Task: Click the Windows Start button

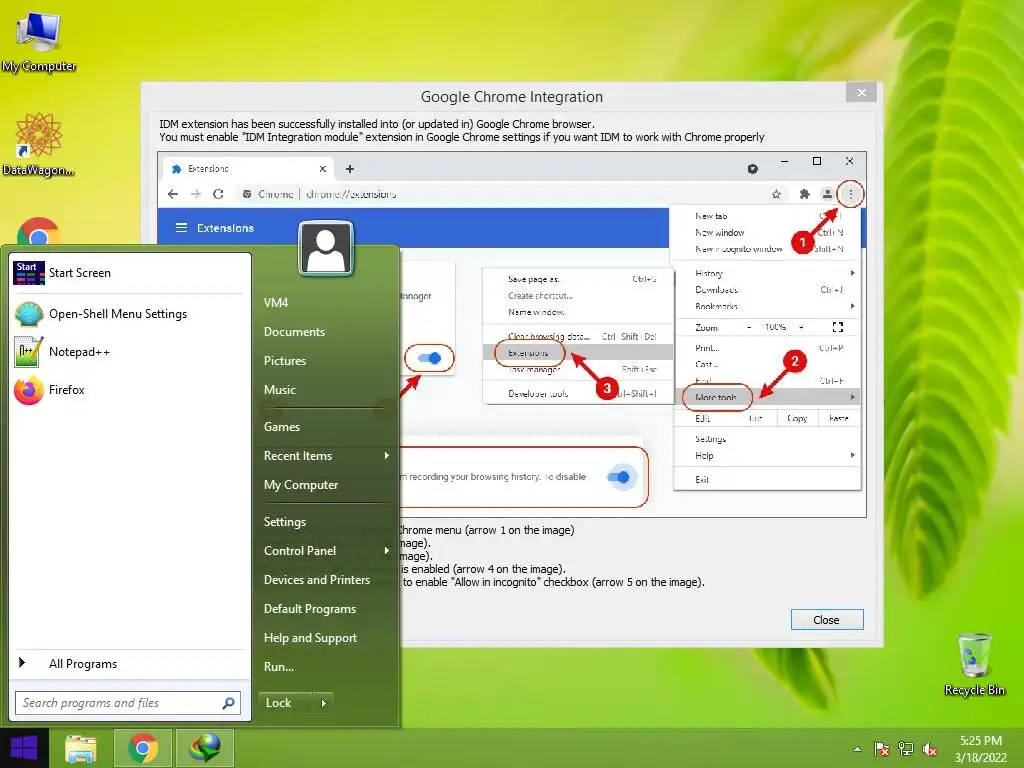Action: tap(24, 748)
